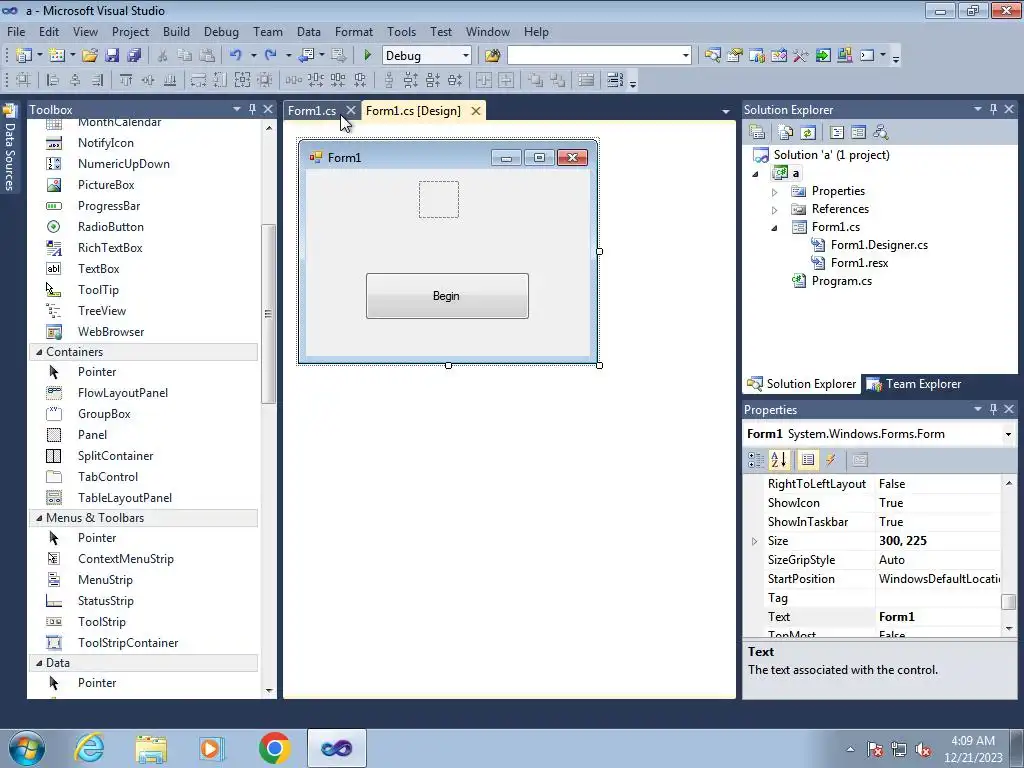Viewport: 1024px width, 768px height.
Task: Click the Save icon in the toolbar
Action: pyautogui.click(x=112, y=56)
